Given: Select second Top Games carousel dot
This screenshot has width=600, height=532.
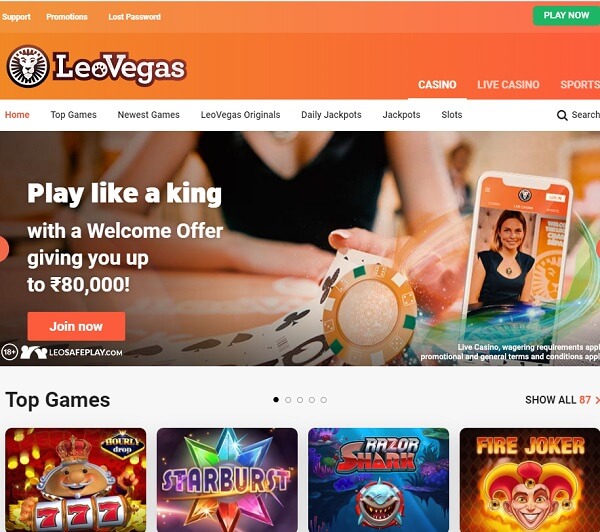Looking at the screenshot, I should click(288, 400).
